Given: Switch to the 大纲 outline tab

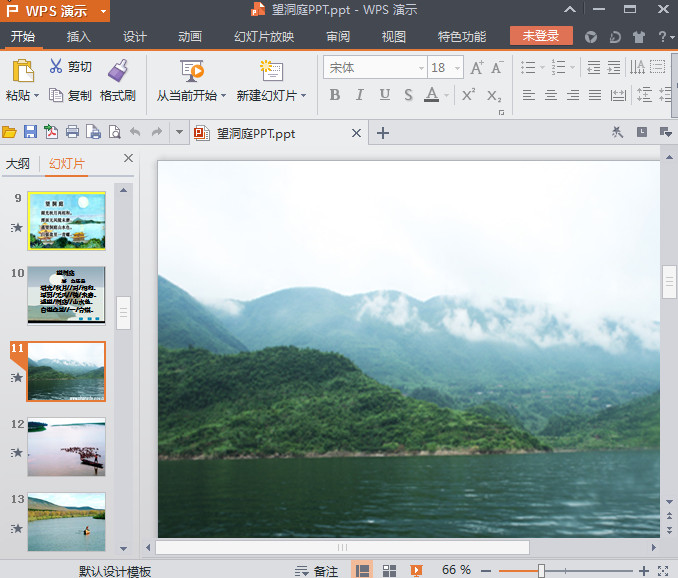Looking at the screenshot, I should [18, 164].
